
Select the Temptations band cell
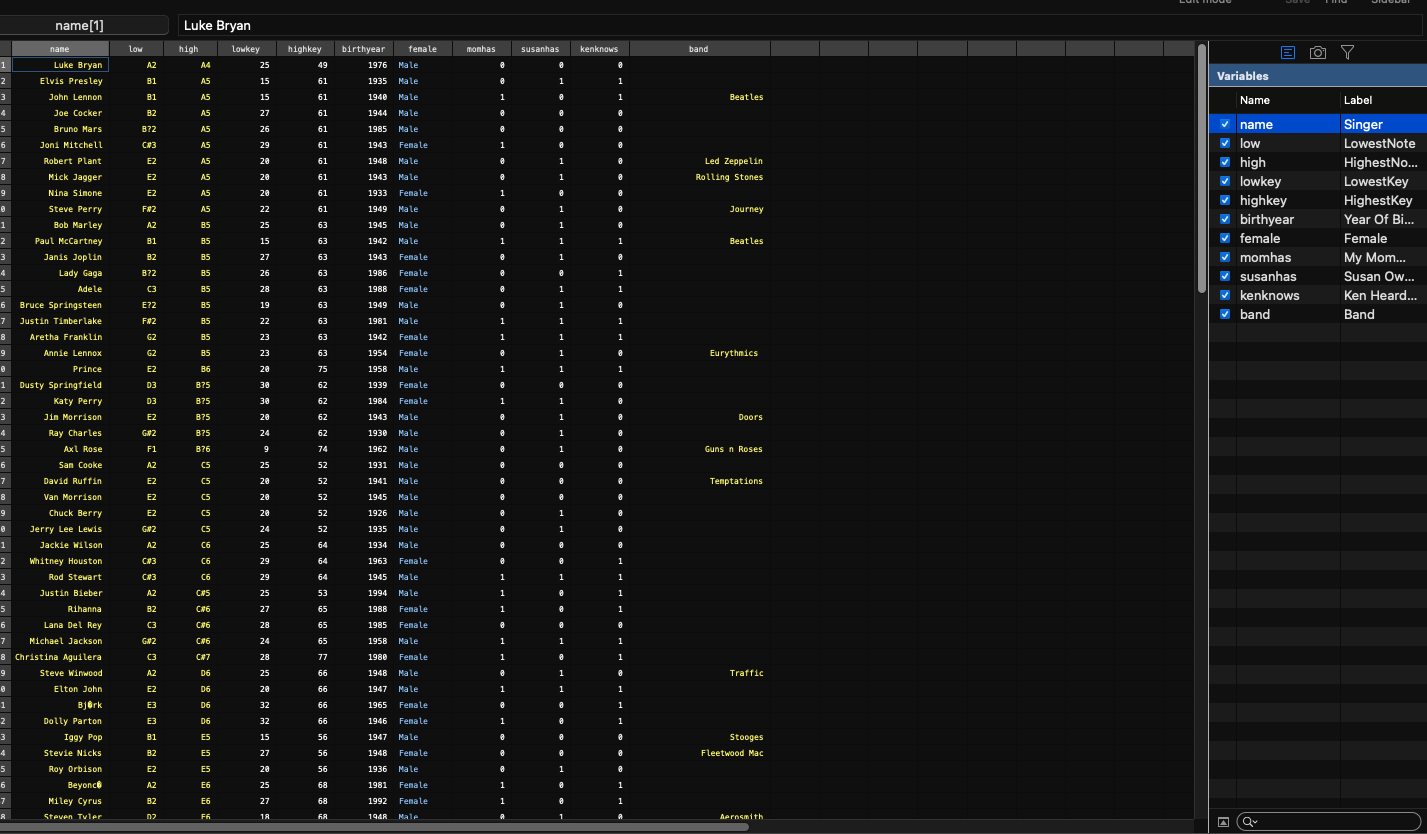[699, 481]
